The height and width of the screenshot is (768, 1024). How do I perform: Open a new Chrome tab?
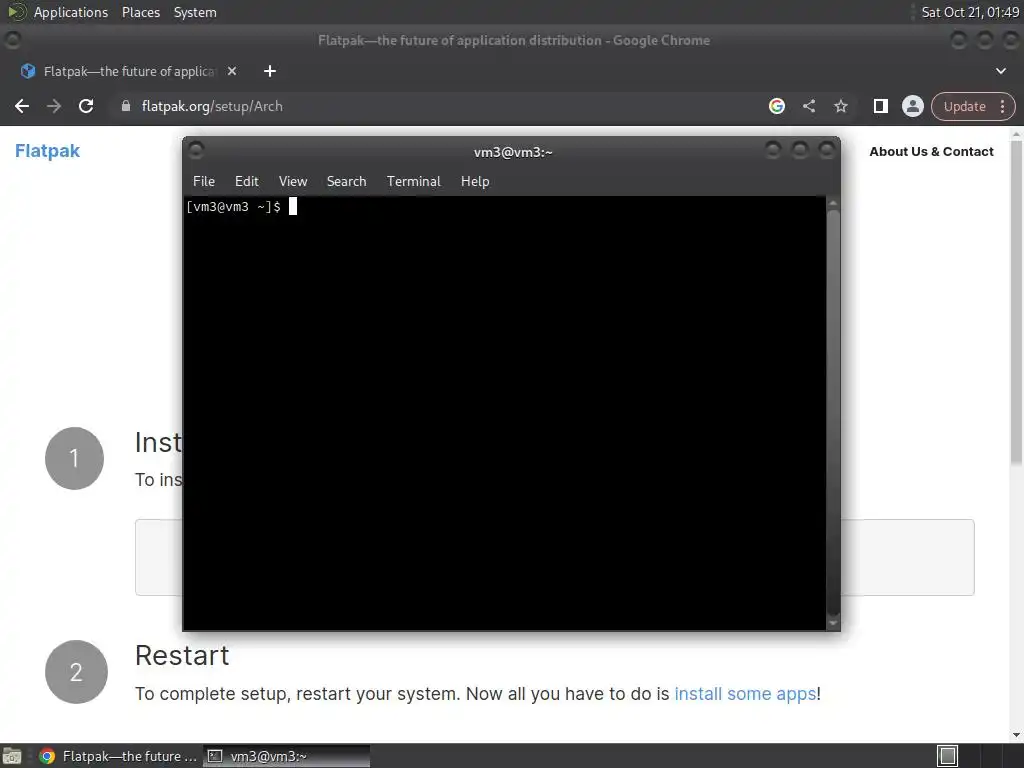point(270,71)
